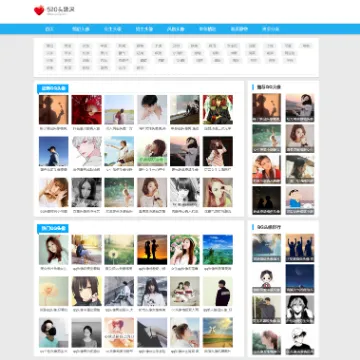The height and width of the screenshot is (360, 360).
Task: Open white-haired anime boy avatar
Action: [x=86, y=151]
